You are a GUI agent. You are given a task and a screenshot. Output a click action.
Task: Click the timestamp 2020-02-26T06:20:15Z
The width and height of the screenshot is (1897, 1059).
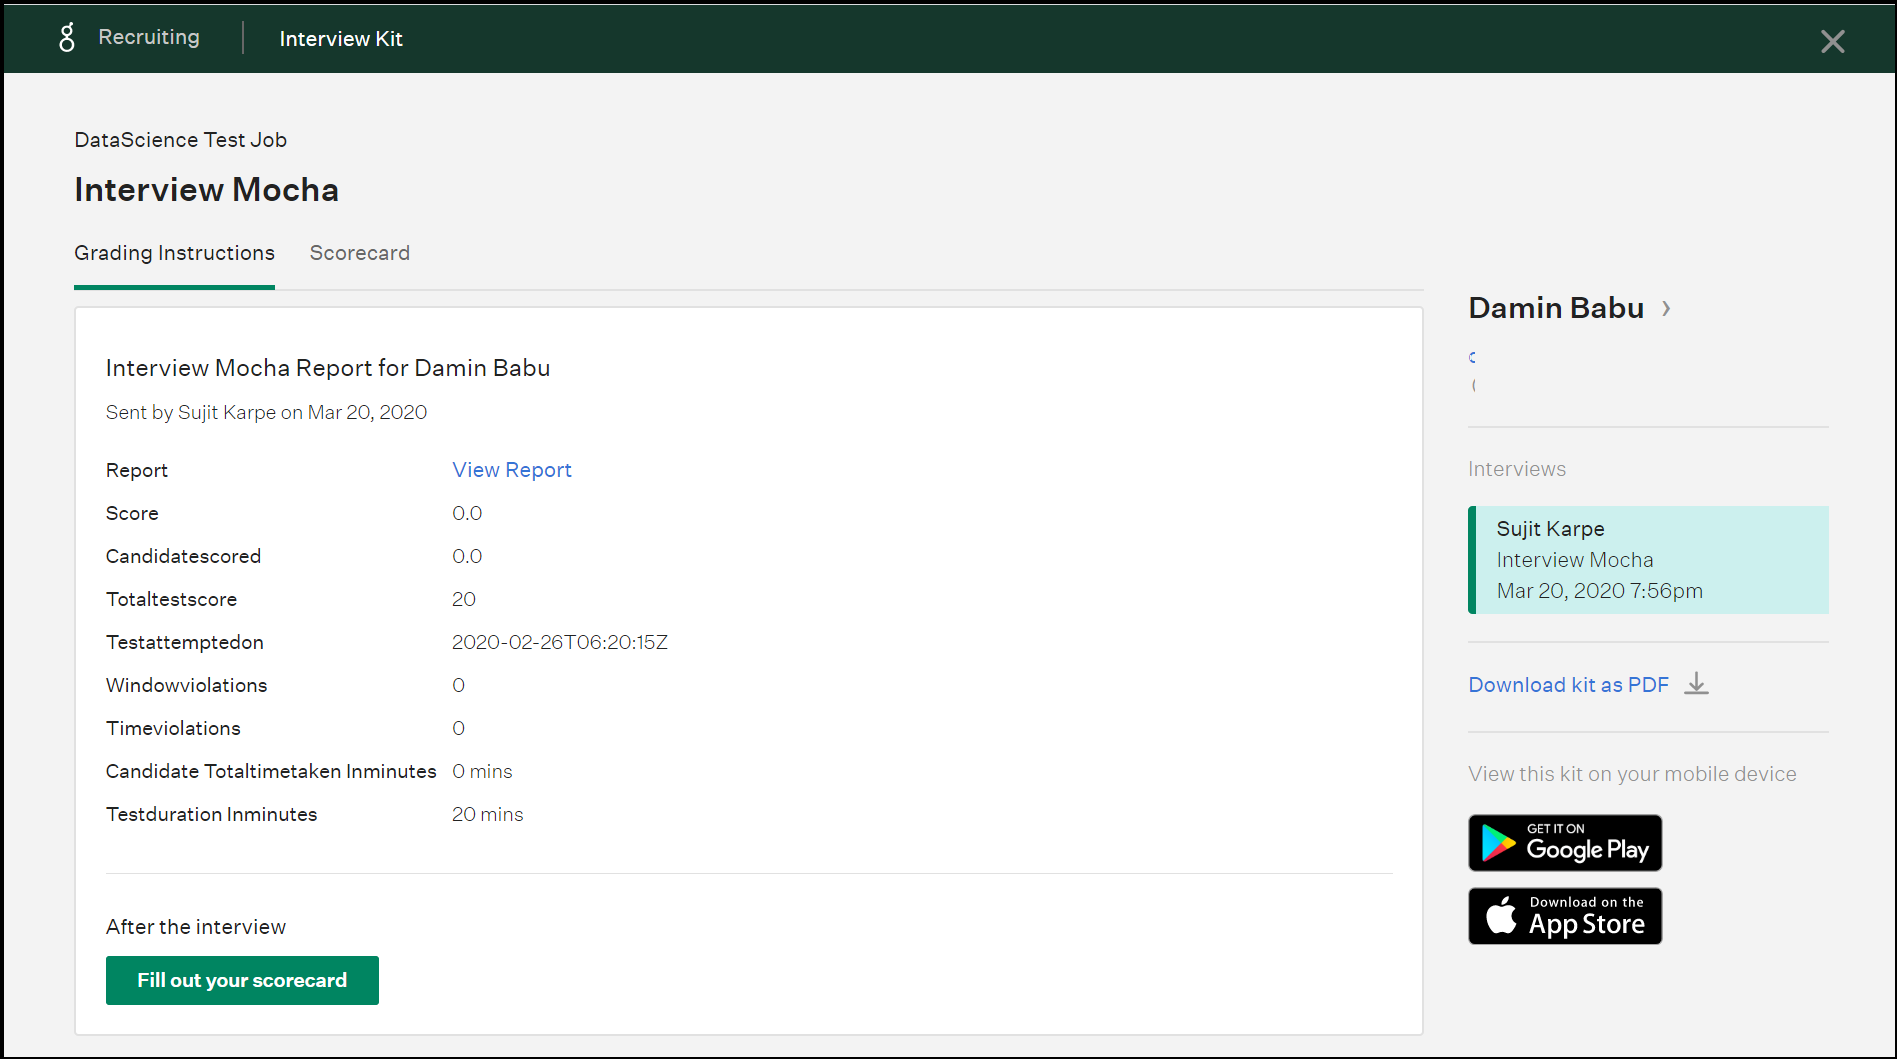[x=560, y=642]
